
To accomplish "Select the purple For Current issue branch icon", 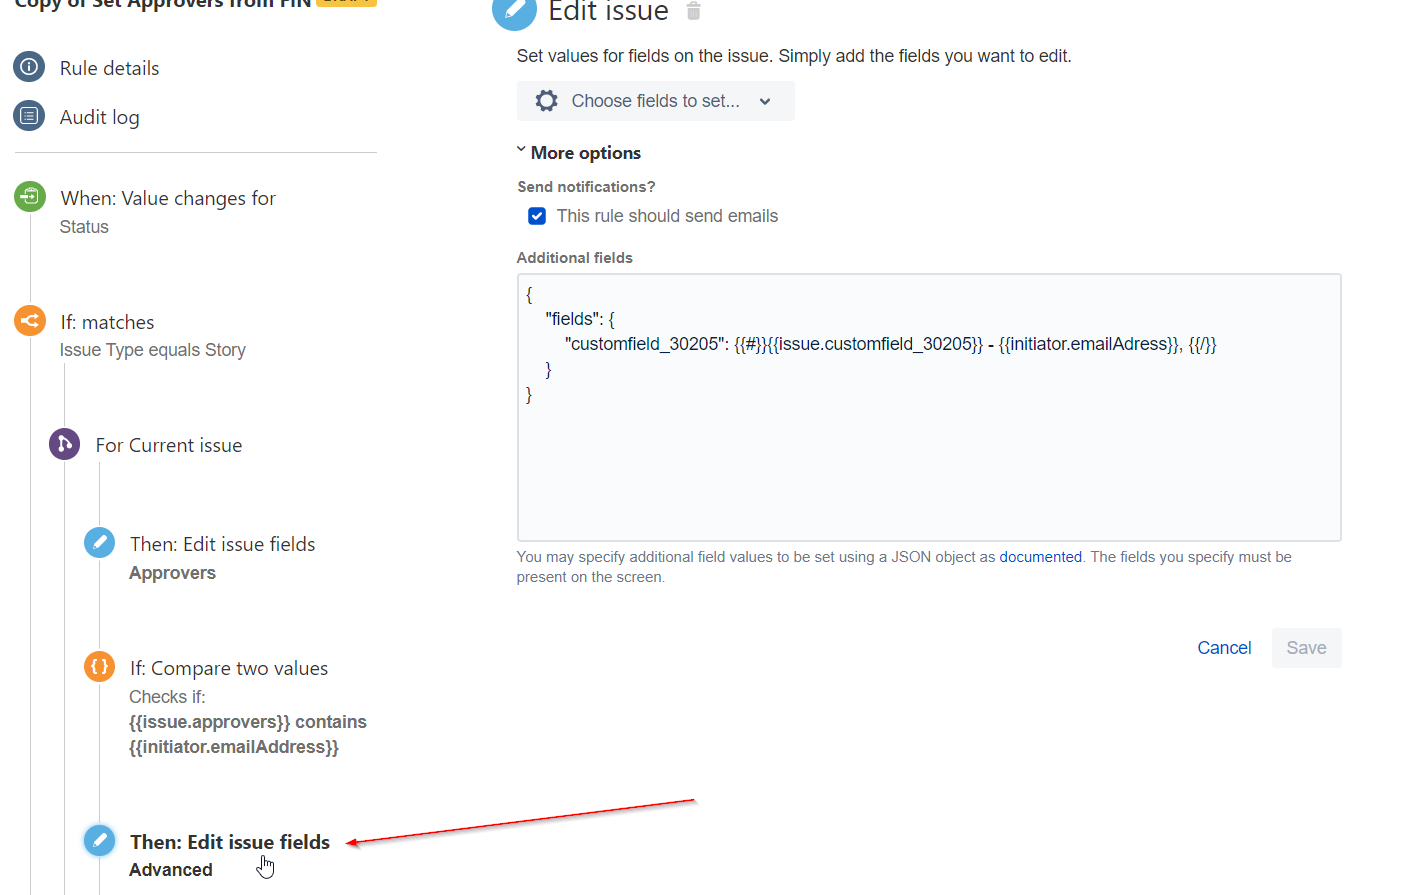I will (x=65, y=444).
